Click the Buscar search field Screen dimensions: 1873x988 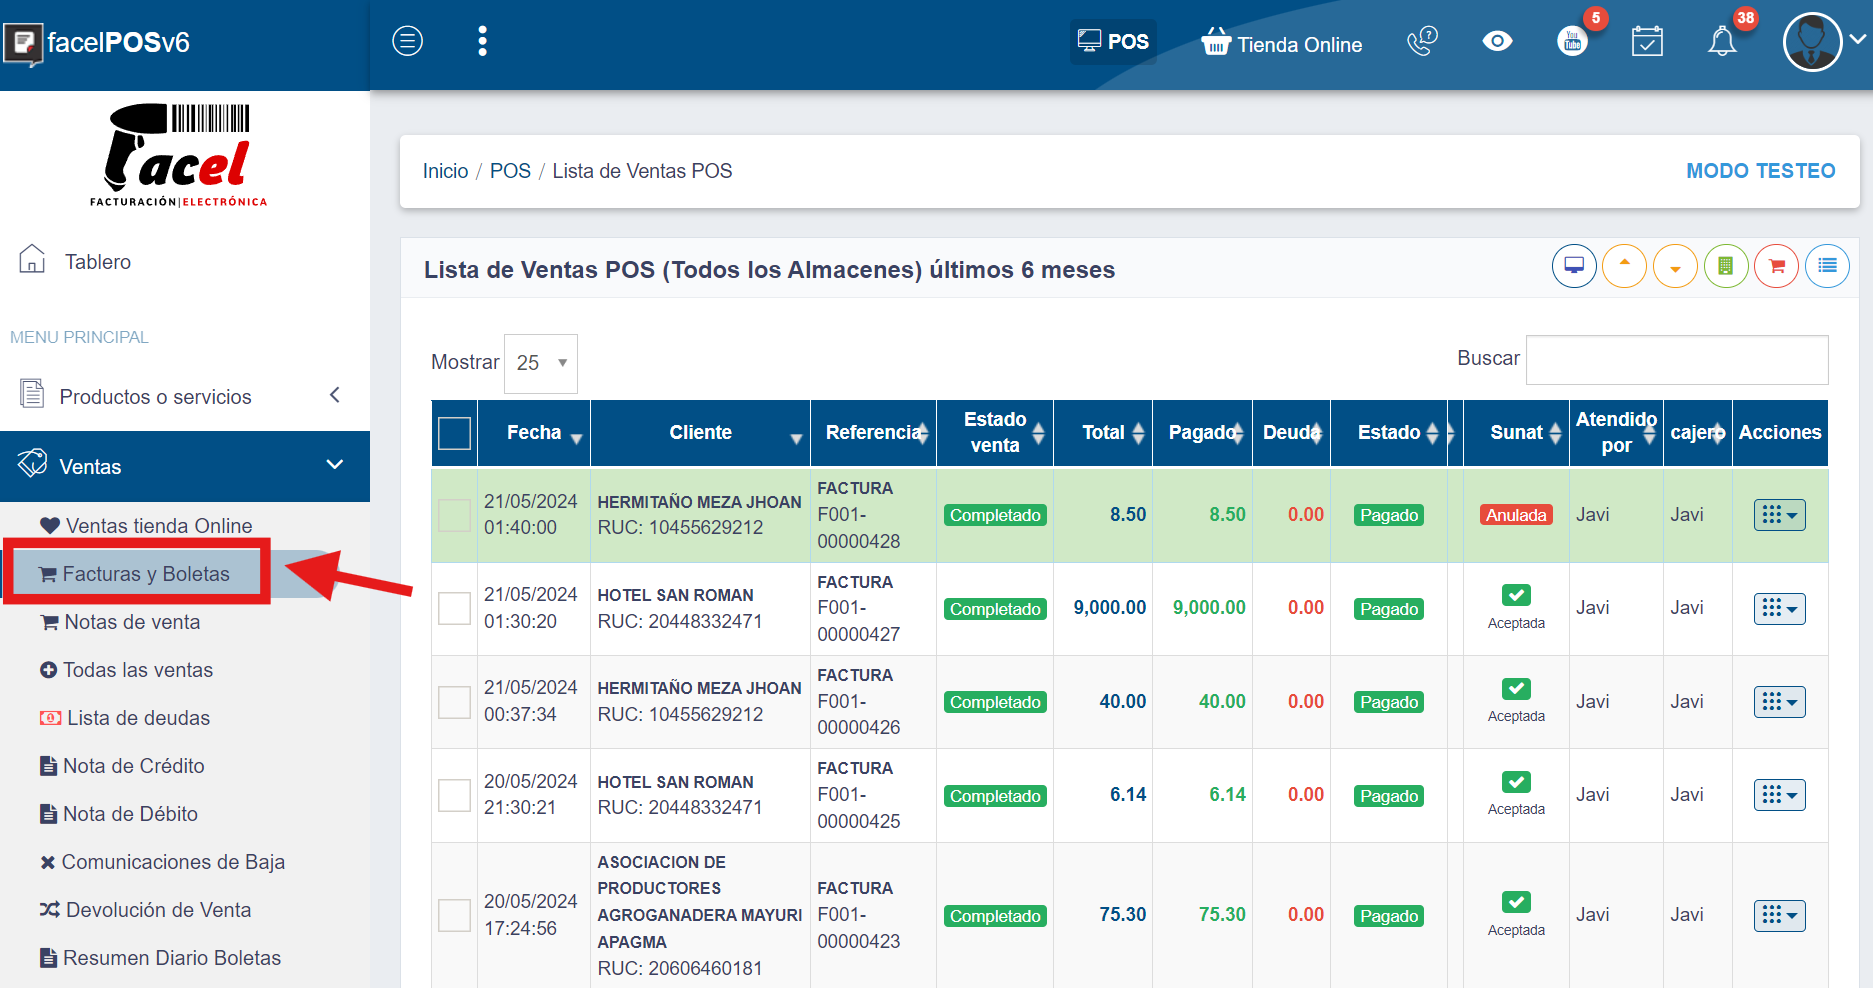[1677, 360]
